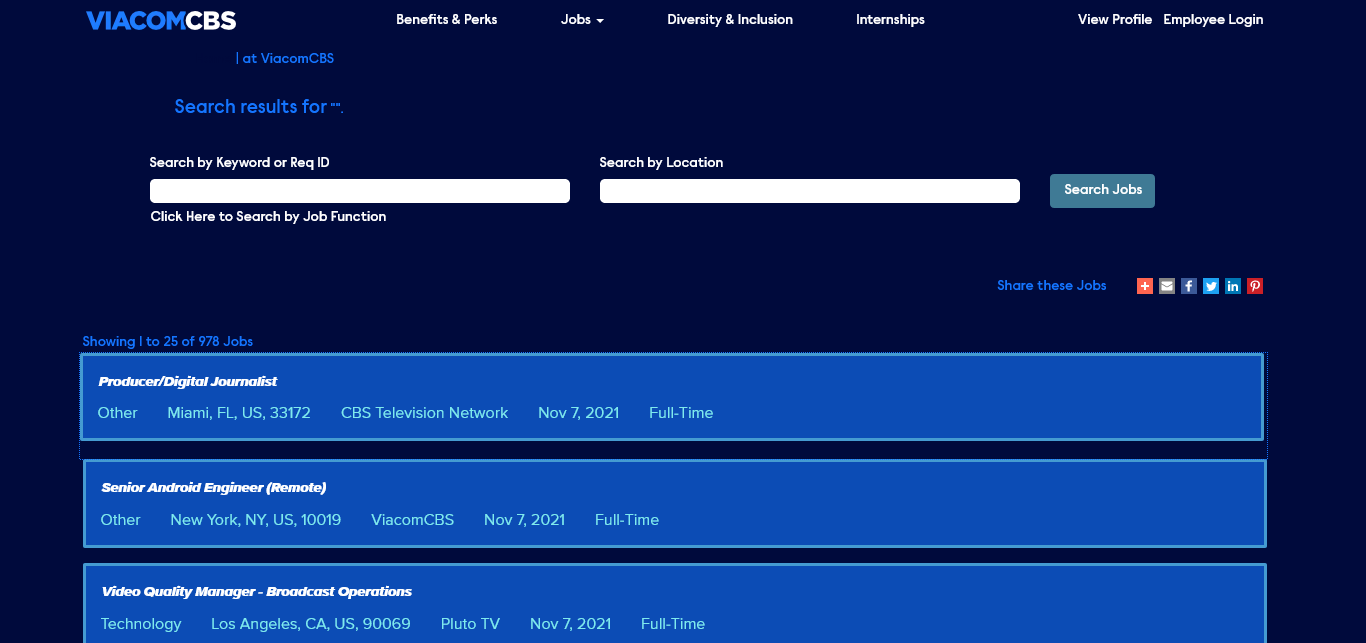Click Here to Search by Job Function
This screenshot has height=643, width=1366.
point(268,217)
